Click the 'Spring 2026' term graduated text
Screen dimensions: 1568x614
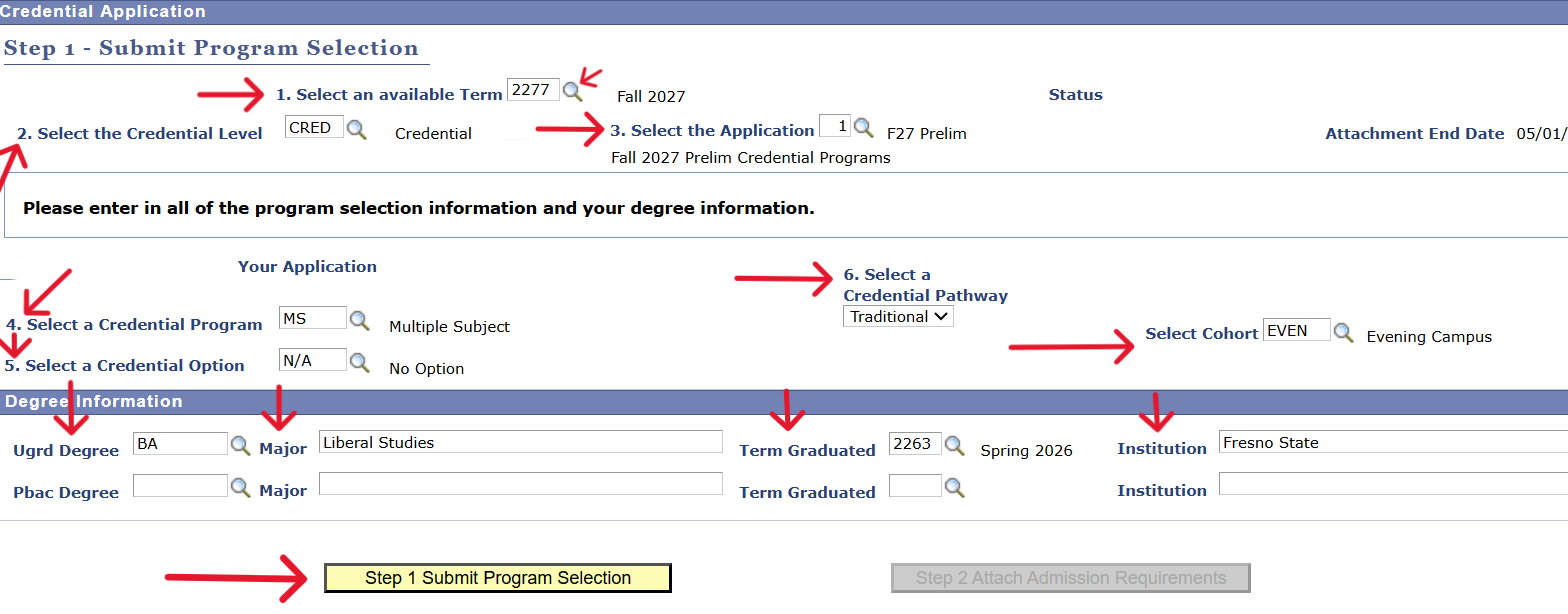pos(1026,451)
